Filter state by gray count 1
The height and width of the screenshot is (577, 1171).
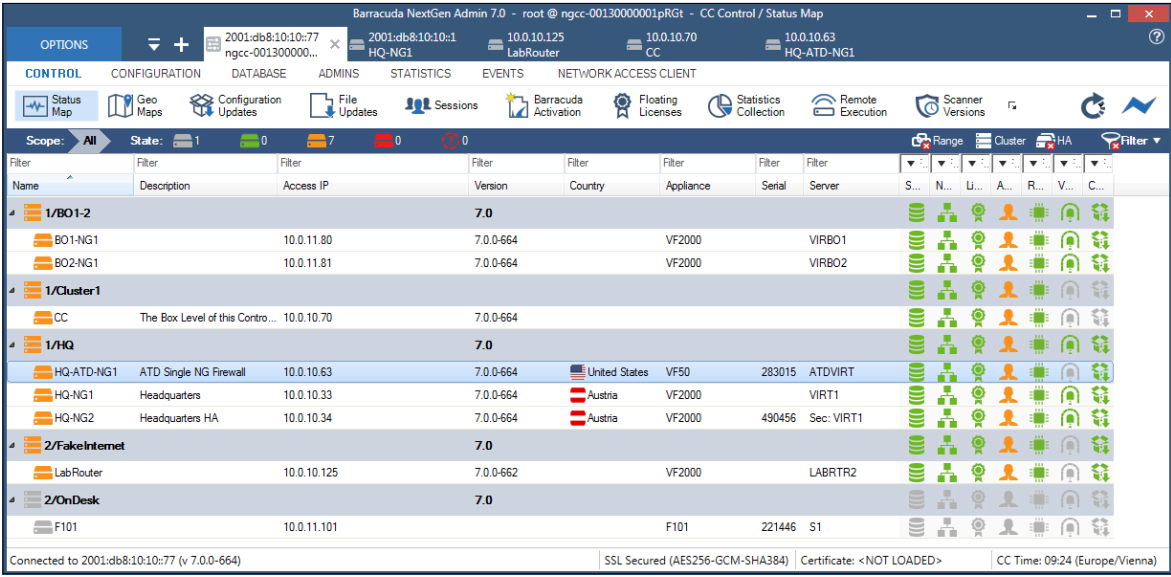186,140
